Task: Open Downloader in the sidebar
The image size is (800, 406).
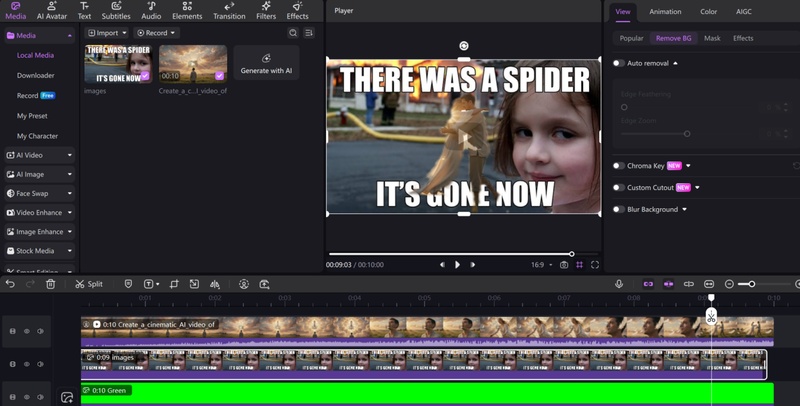Action: [36, 75]
